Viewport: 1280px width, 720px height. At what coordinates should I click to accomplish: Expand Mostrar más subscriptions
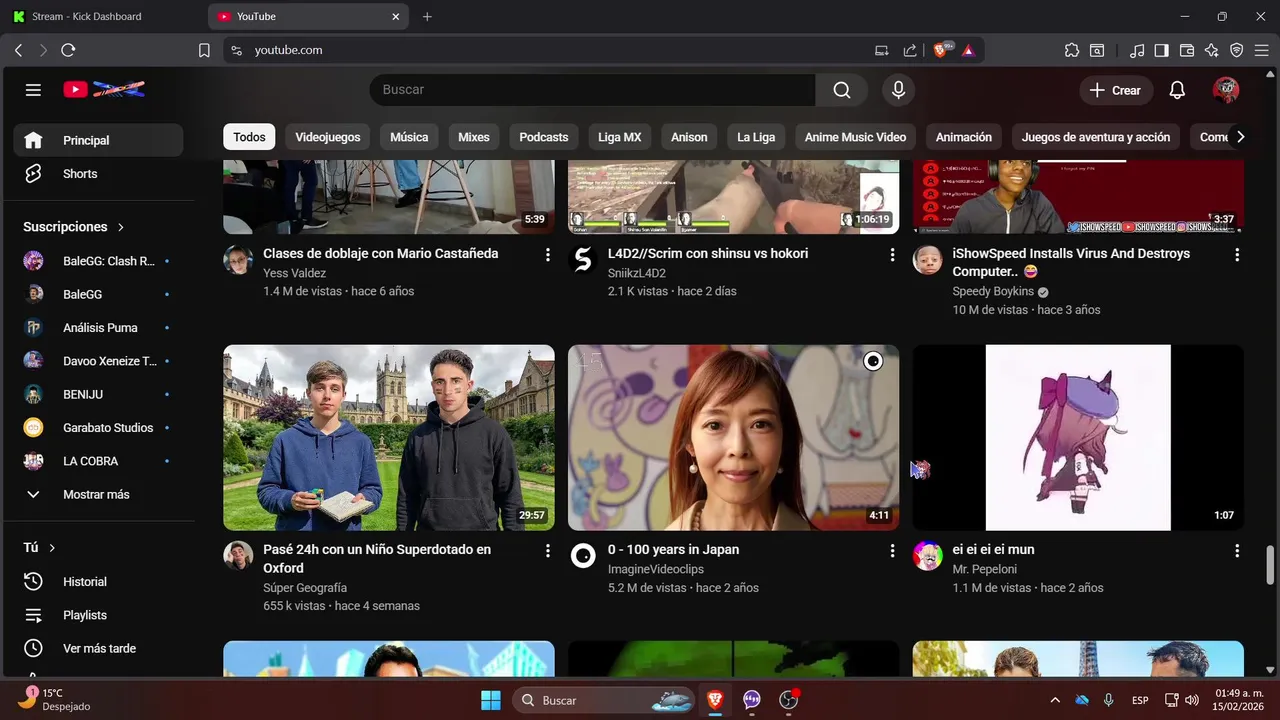pos(98,494)
